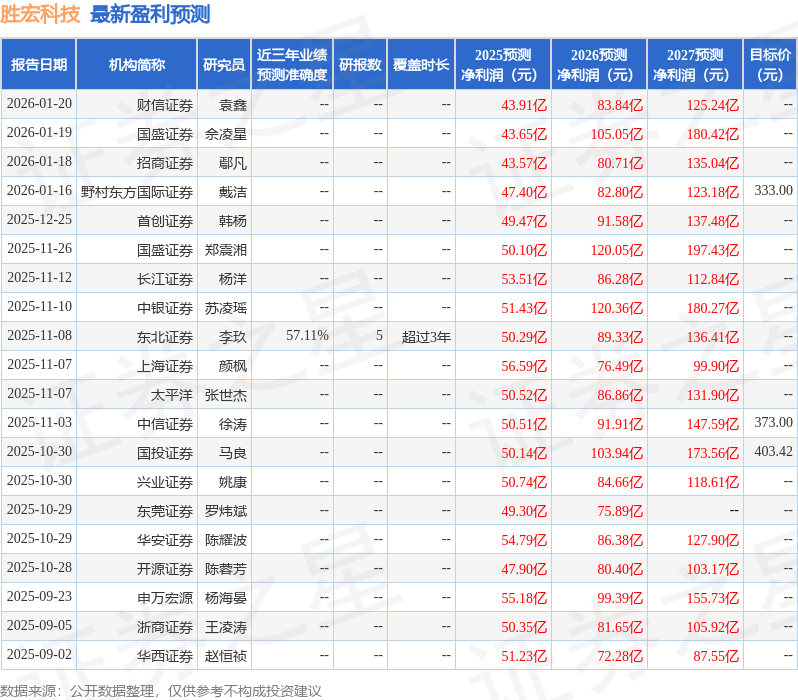Click the 2025预测净利润 column header
Image resolution: width=798 pixels, height=700 pixels.
click(x=503, y=65)
